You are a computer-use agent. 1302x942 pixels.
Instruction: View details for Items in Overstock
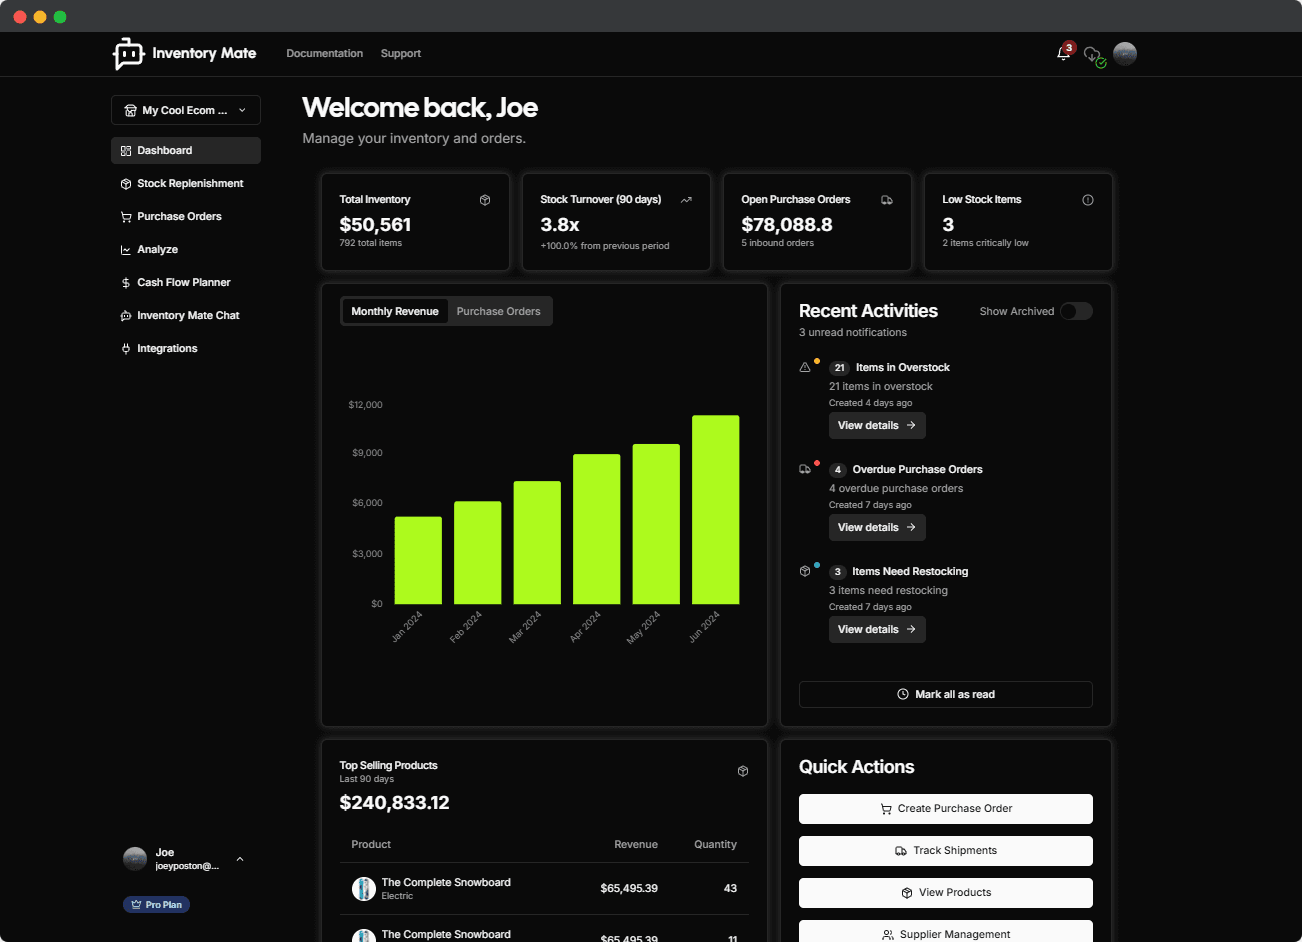[877, 425]
